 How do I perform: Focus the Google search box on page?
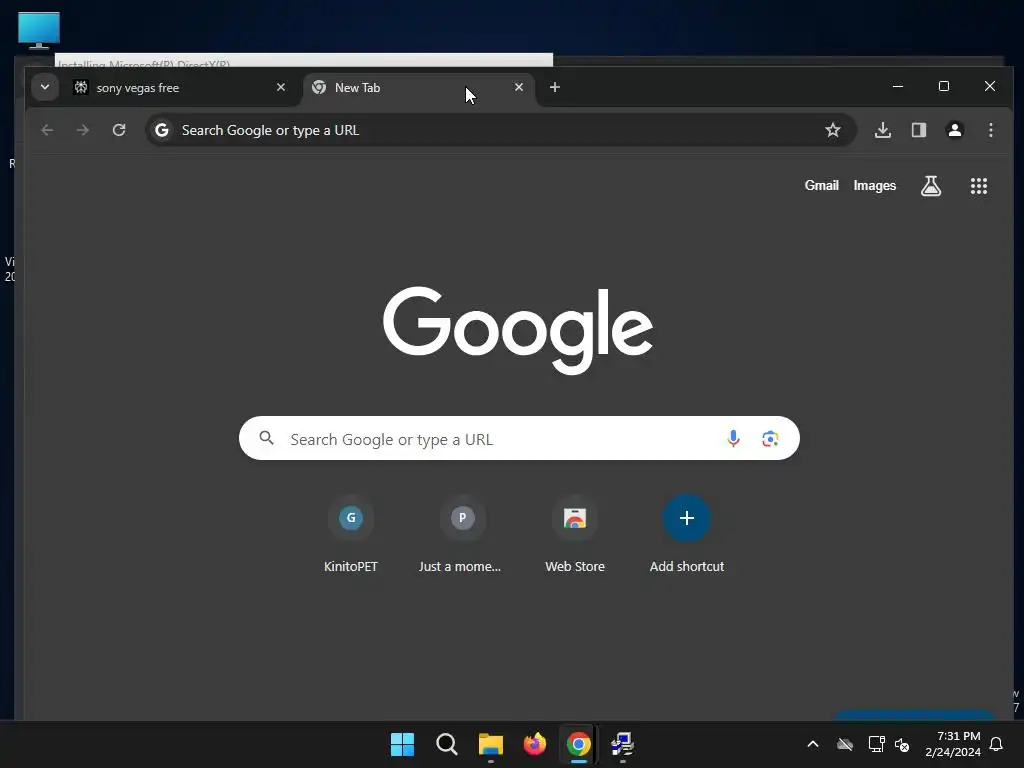coord(519,438)
